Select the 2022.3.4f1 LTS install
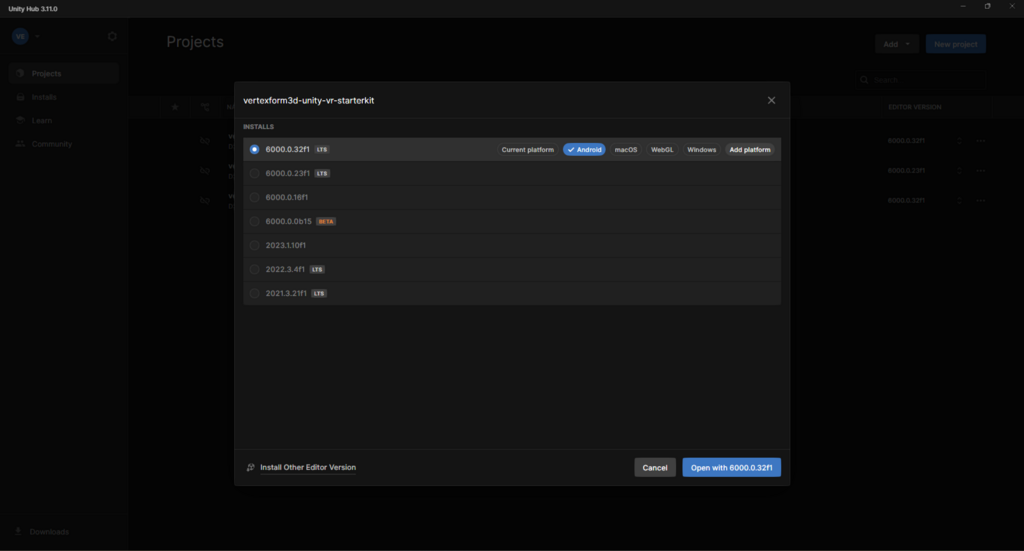Viewport: 1024px width, 551px height. point(254,269)
